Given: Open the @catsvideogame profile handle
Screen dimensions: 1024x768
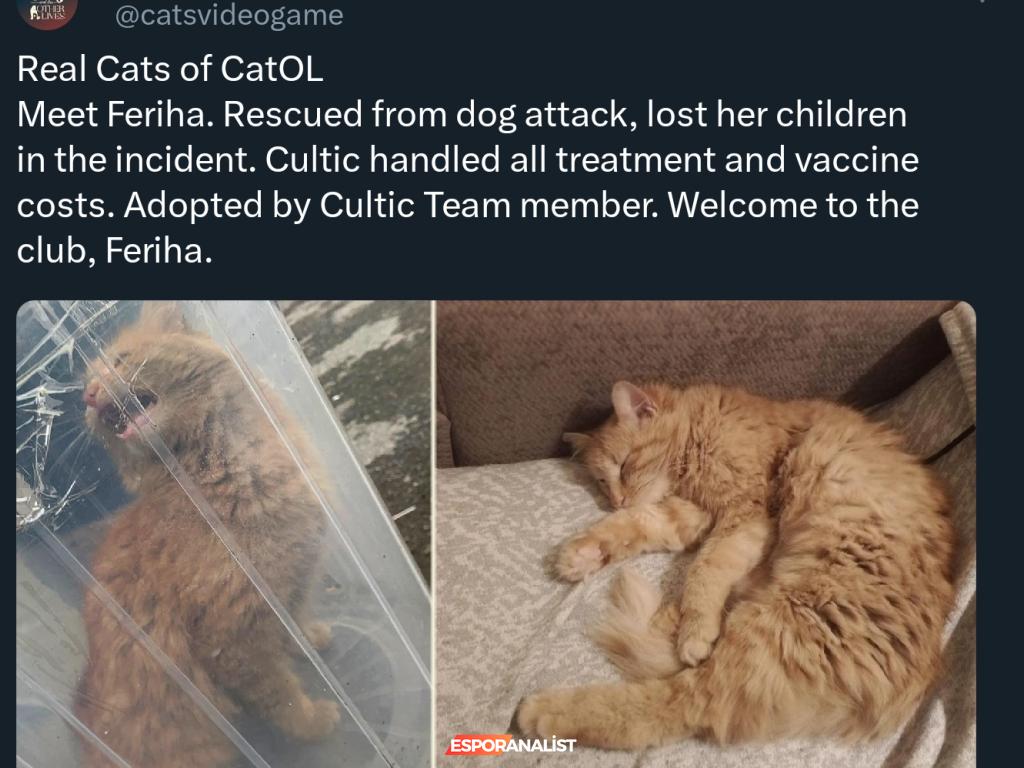Looking at the screenshot, I should [x=229, y=15].
